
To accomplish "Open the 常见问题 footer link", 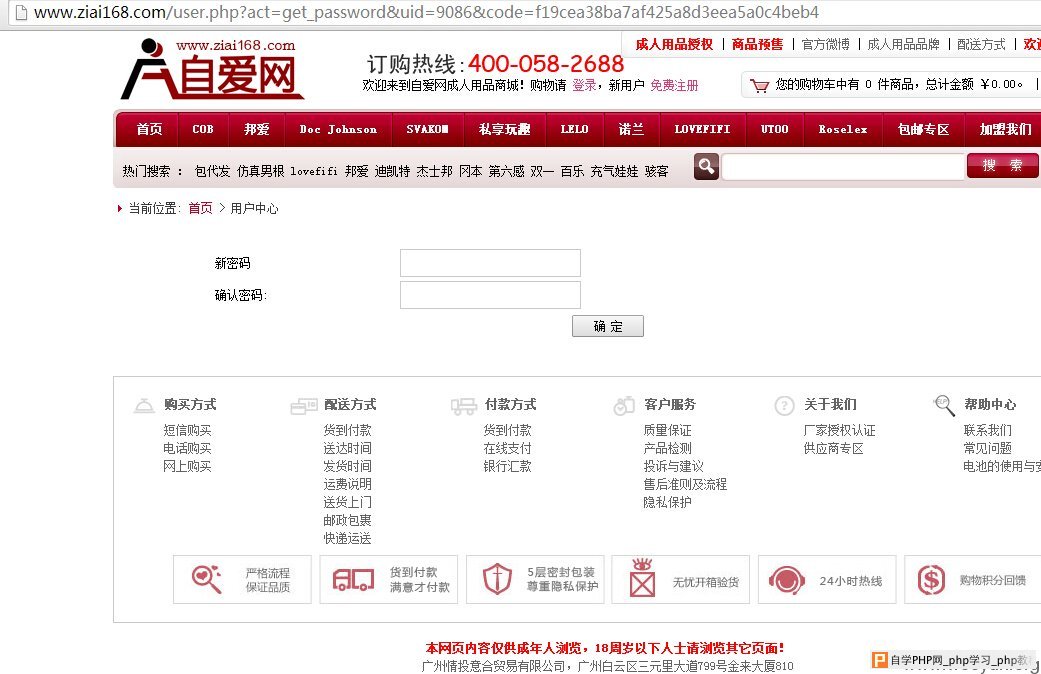I will point(987,448).
